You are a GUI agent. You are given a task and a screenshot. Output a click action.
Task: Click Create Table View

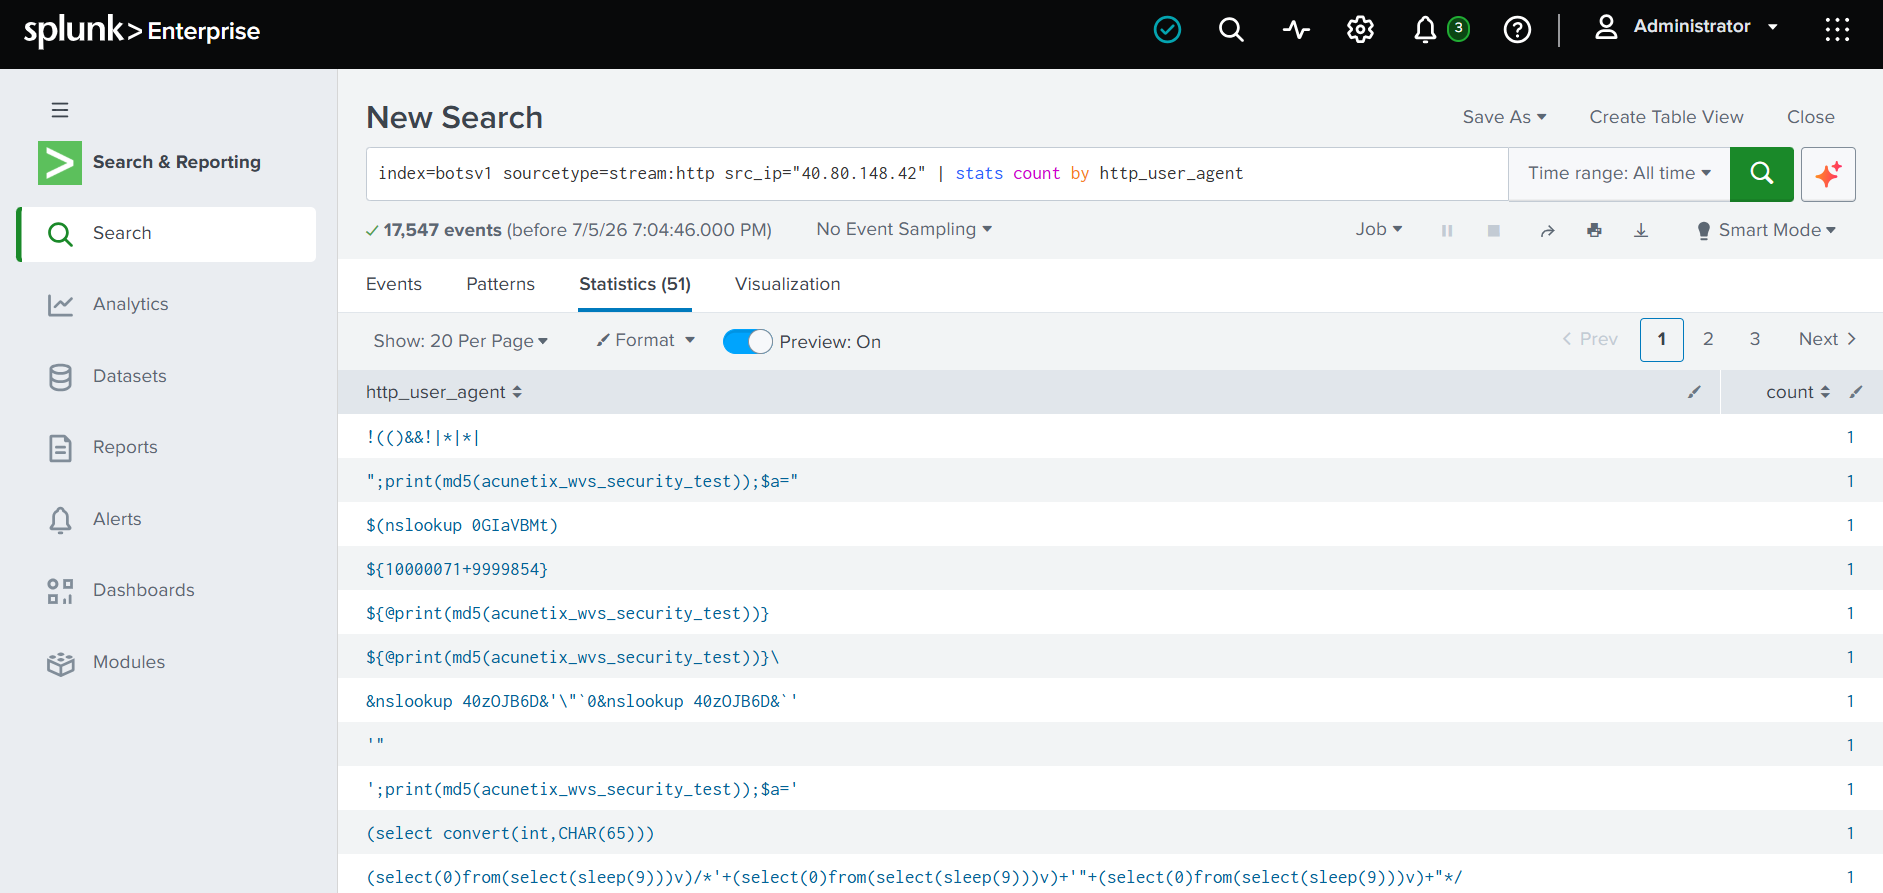point(1666,117)
